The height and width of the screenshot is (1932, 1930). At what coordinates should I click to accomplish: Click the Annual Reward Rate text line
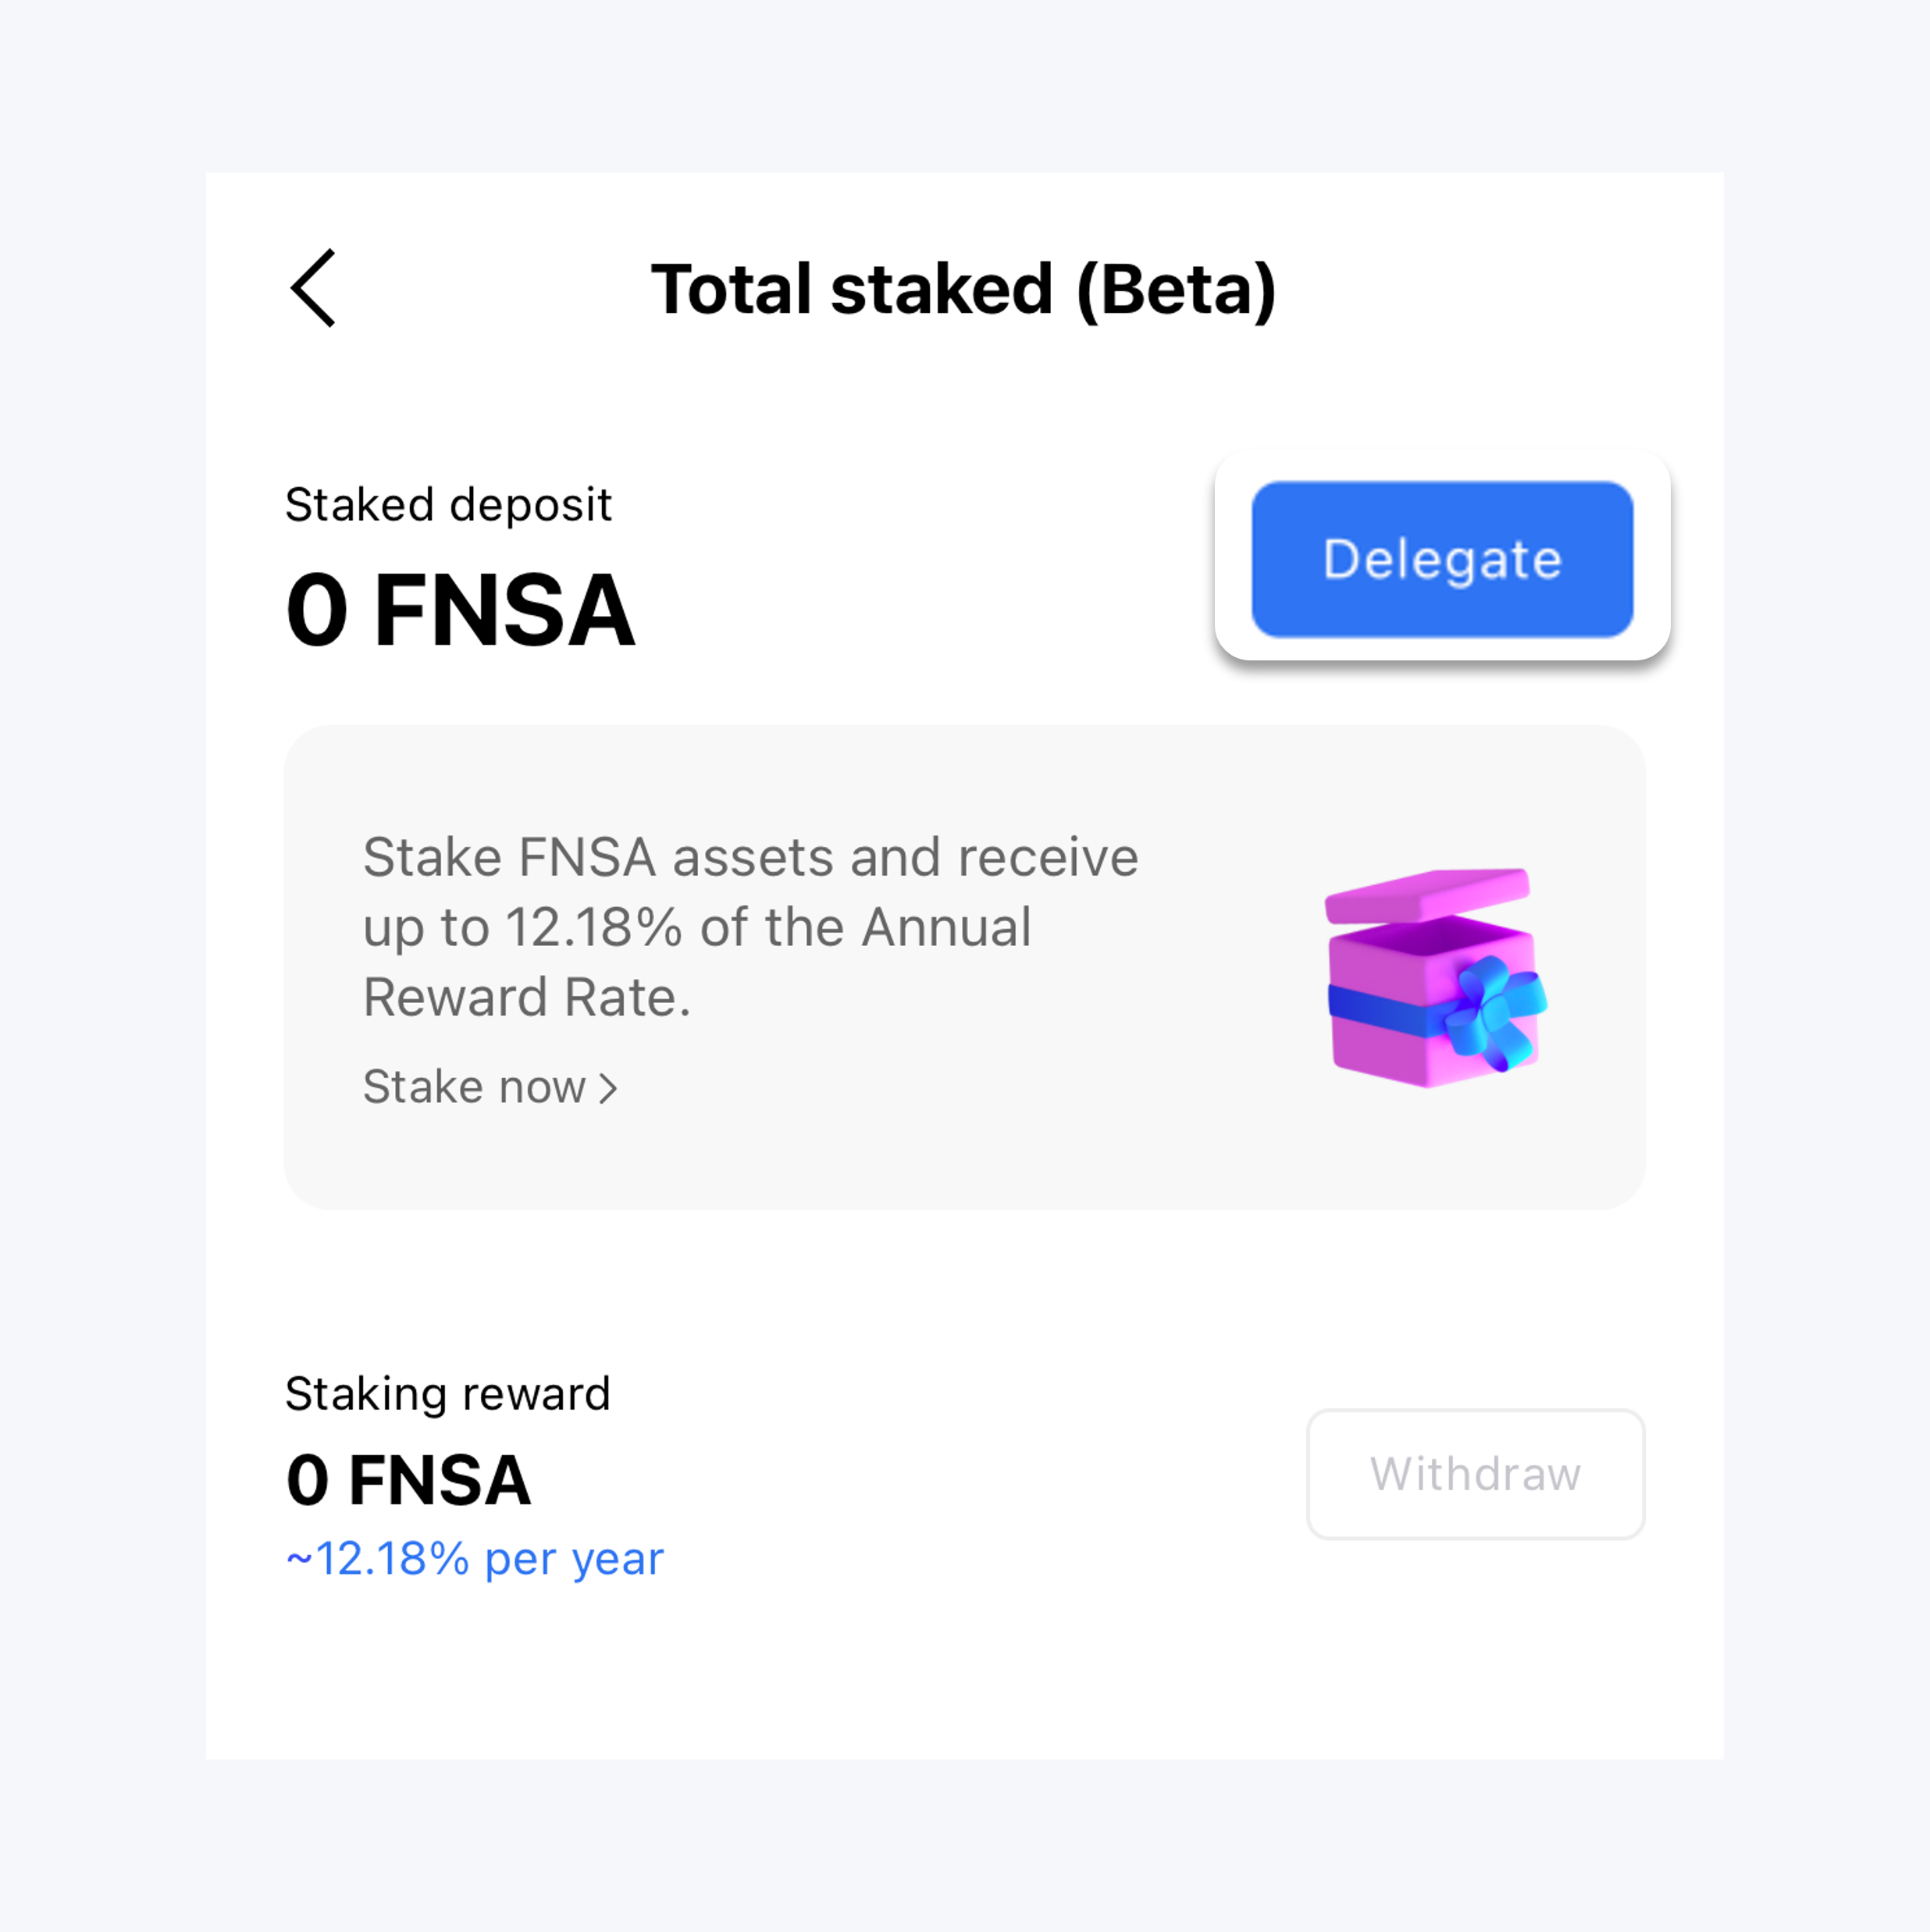[x=527, y=998]
